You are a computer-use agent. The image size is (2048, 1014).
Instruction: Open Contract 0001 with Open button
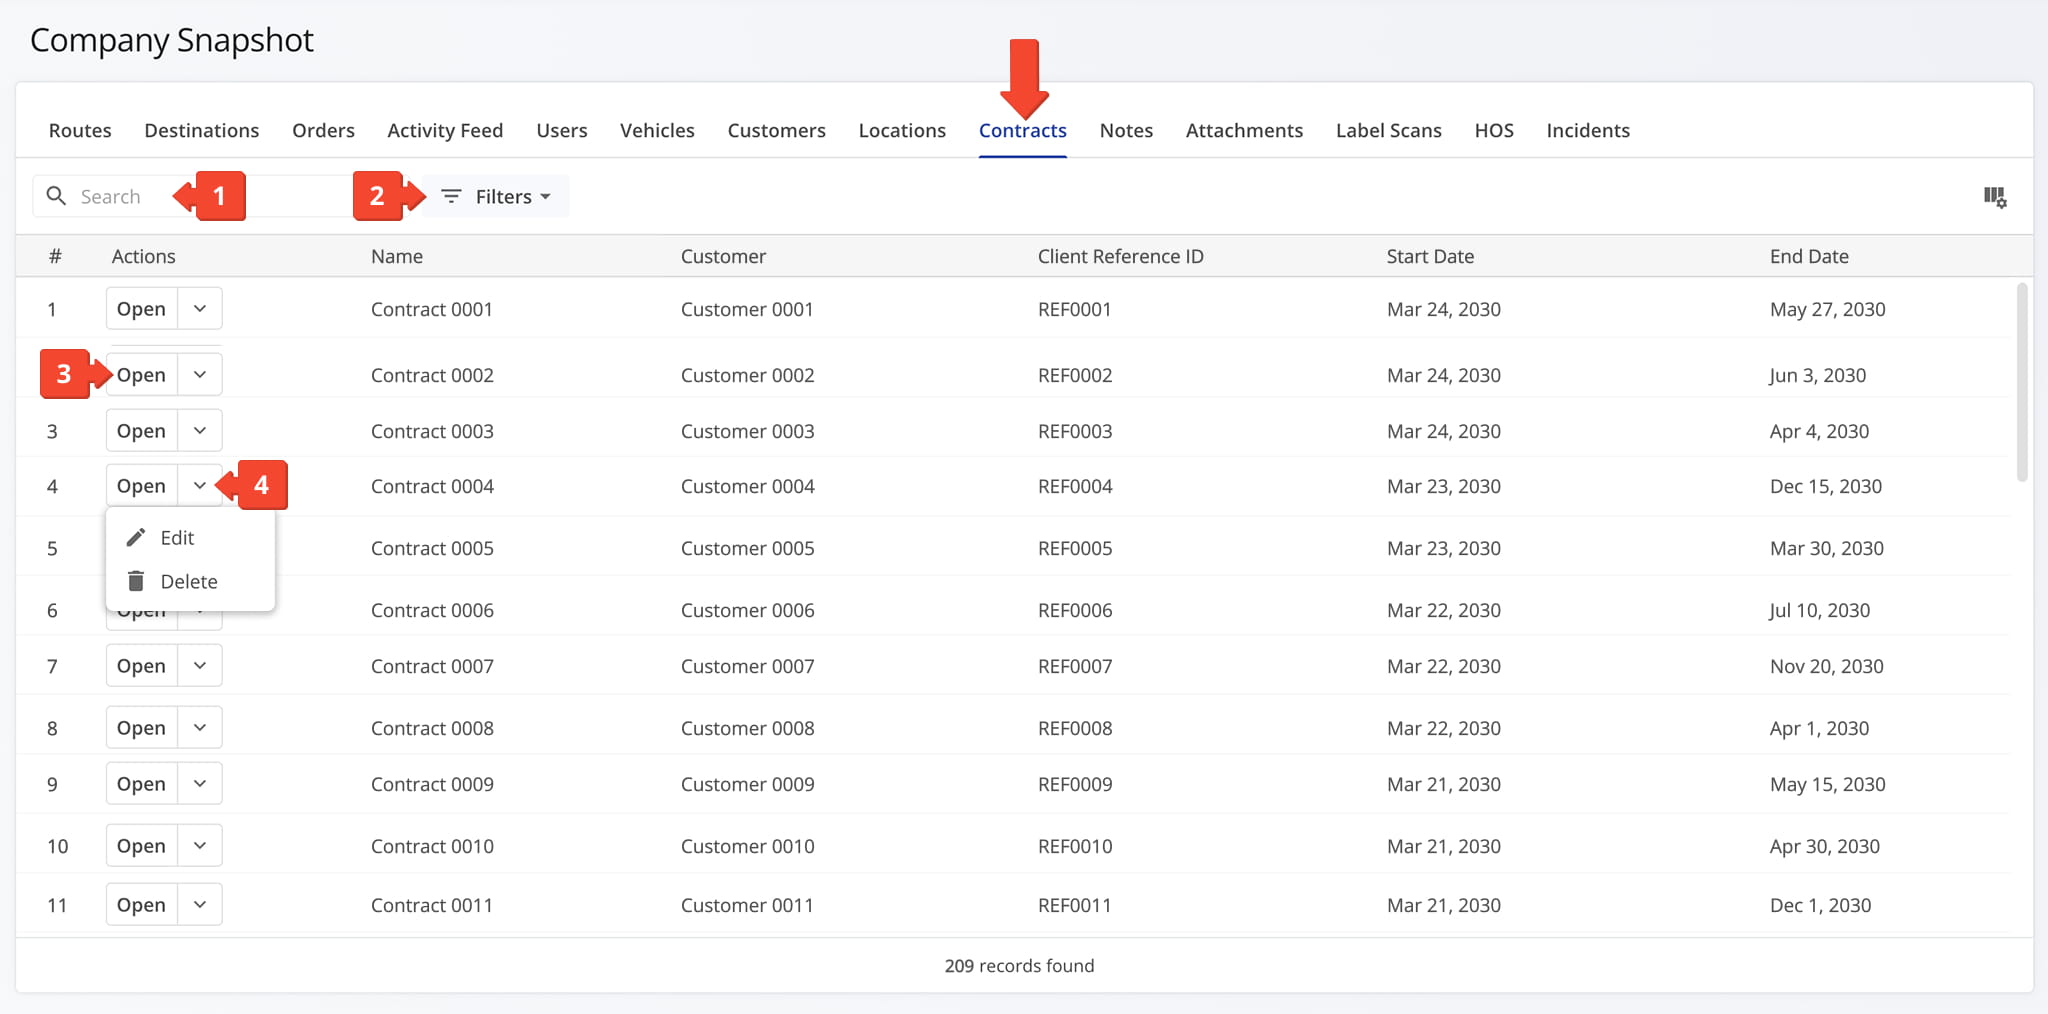[x=142, y=308]
